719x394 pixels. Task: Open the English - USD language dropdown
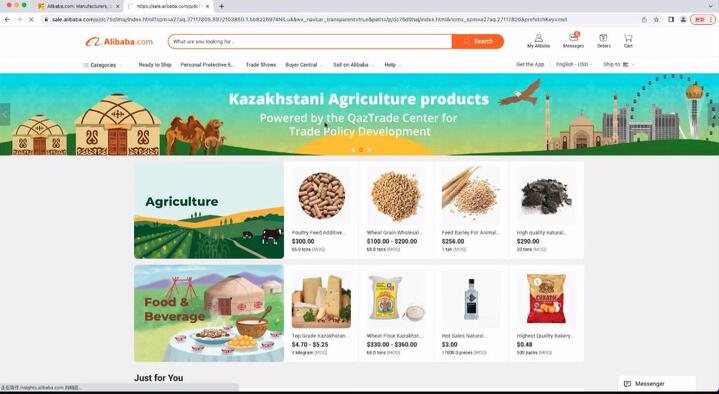574,65
